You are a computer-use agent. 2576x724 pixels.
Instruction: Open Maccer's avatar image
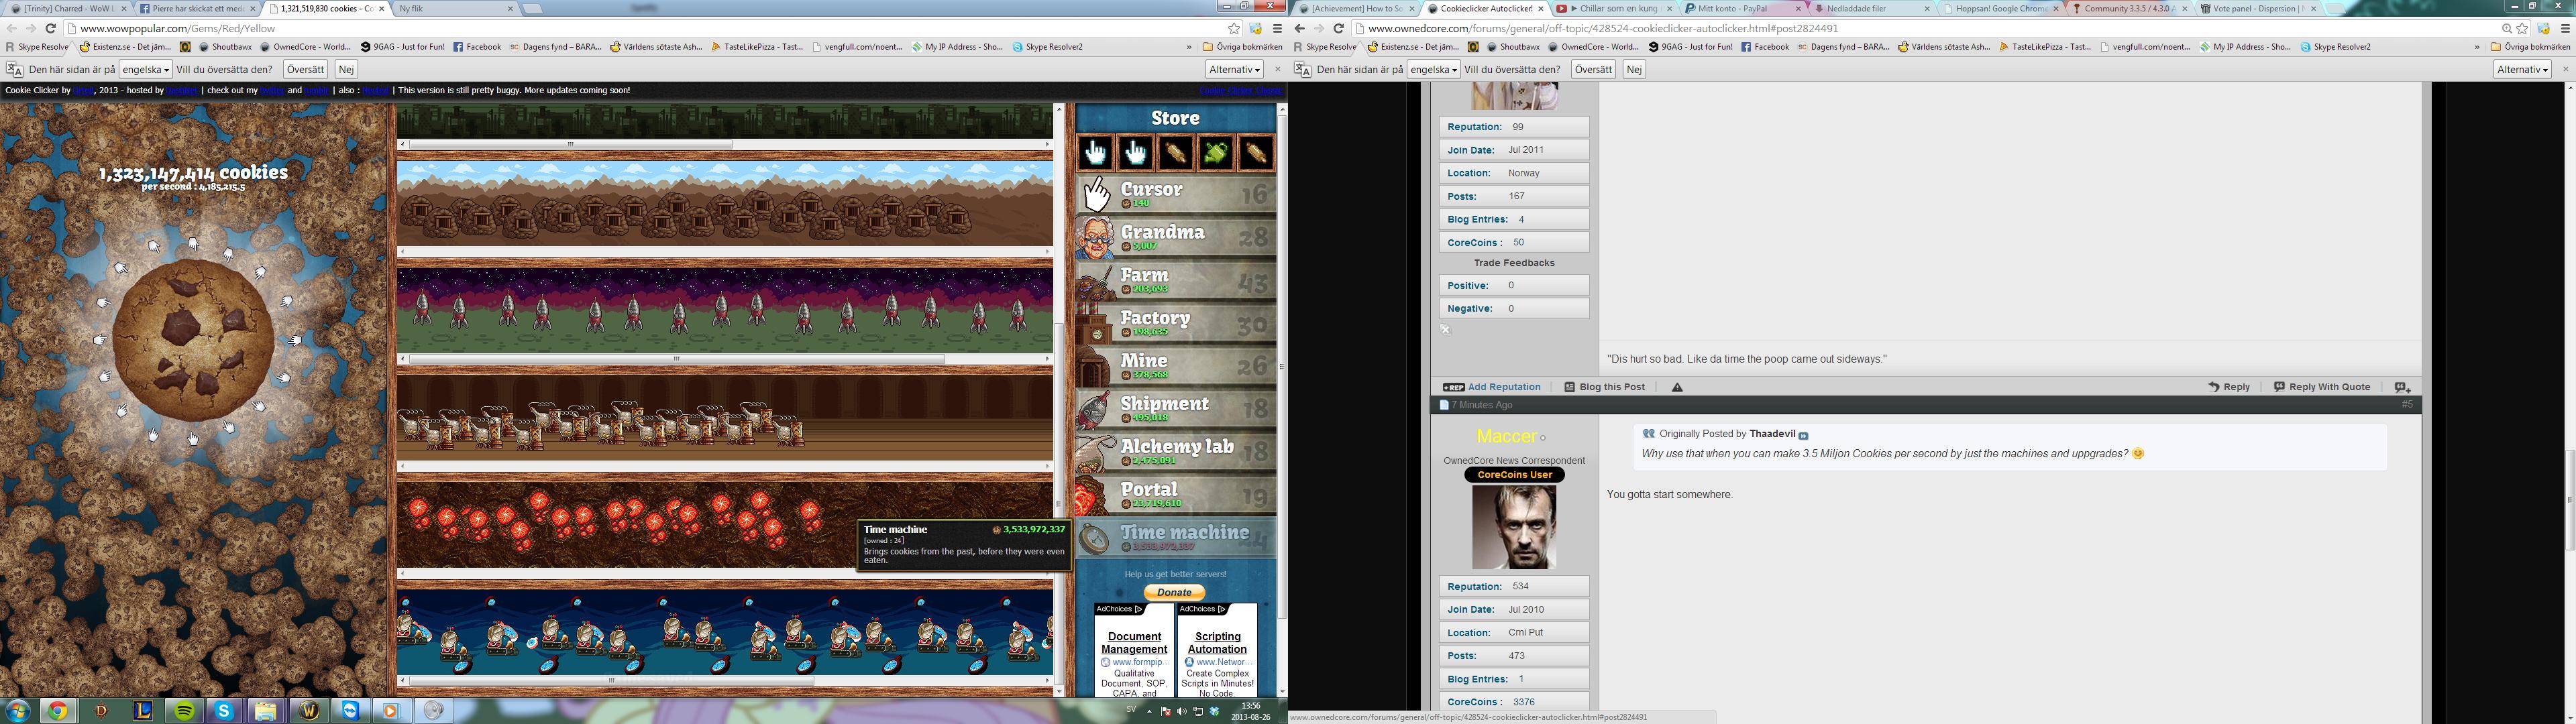click(x=1514, y=527)
